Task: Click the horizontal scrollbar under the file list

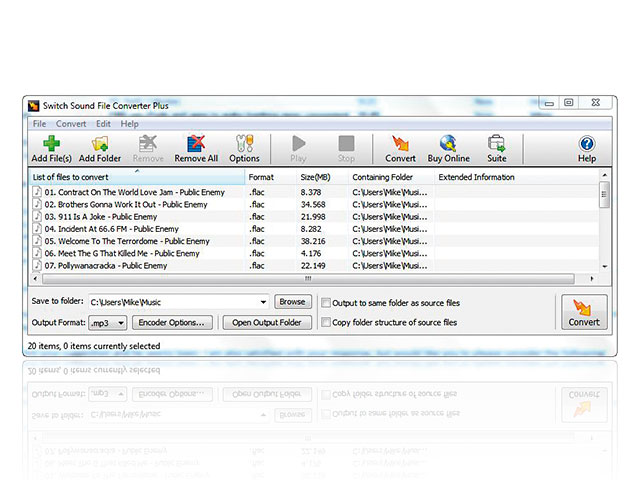Action: click(308, 279)
